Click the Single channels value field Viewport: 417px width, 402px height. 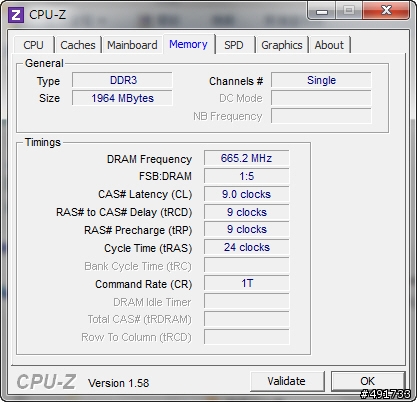[321, 80]
